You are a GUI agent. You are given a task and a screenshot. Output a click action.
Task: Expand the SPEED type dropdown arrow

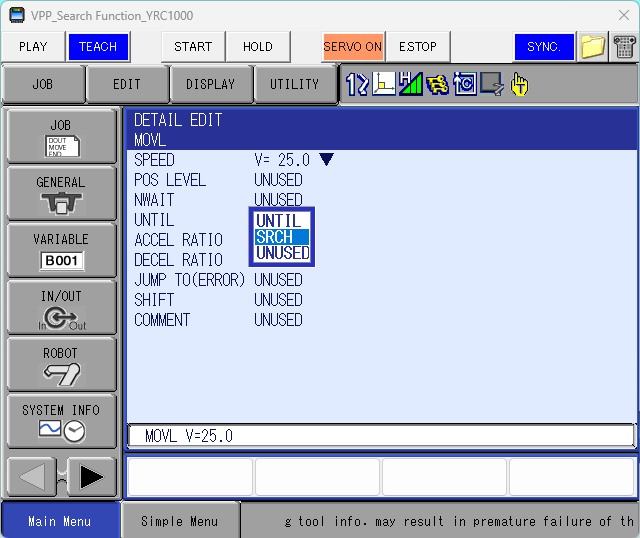[x=326, y=160]
